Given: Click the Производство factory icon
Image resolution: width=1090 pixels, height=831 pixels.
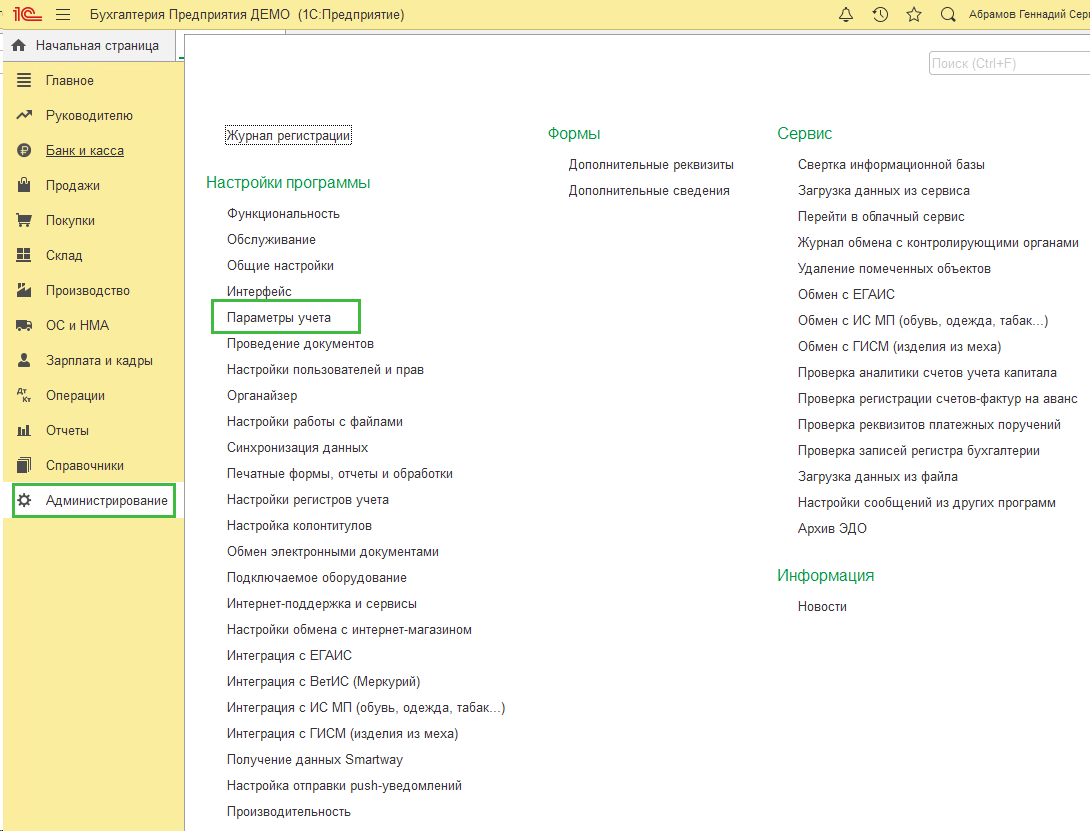Looking at the screenshot, I should [x=24, y=290].
